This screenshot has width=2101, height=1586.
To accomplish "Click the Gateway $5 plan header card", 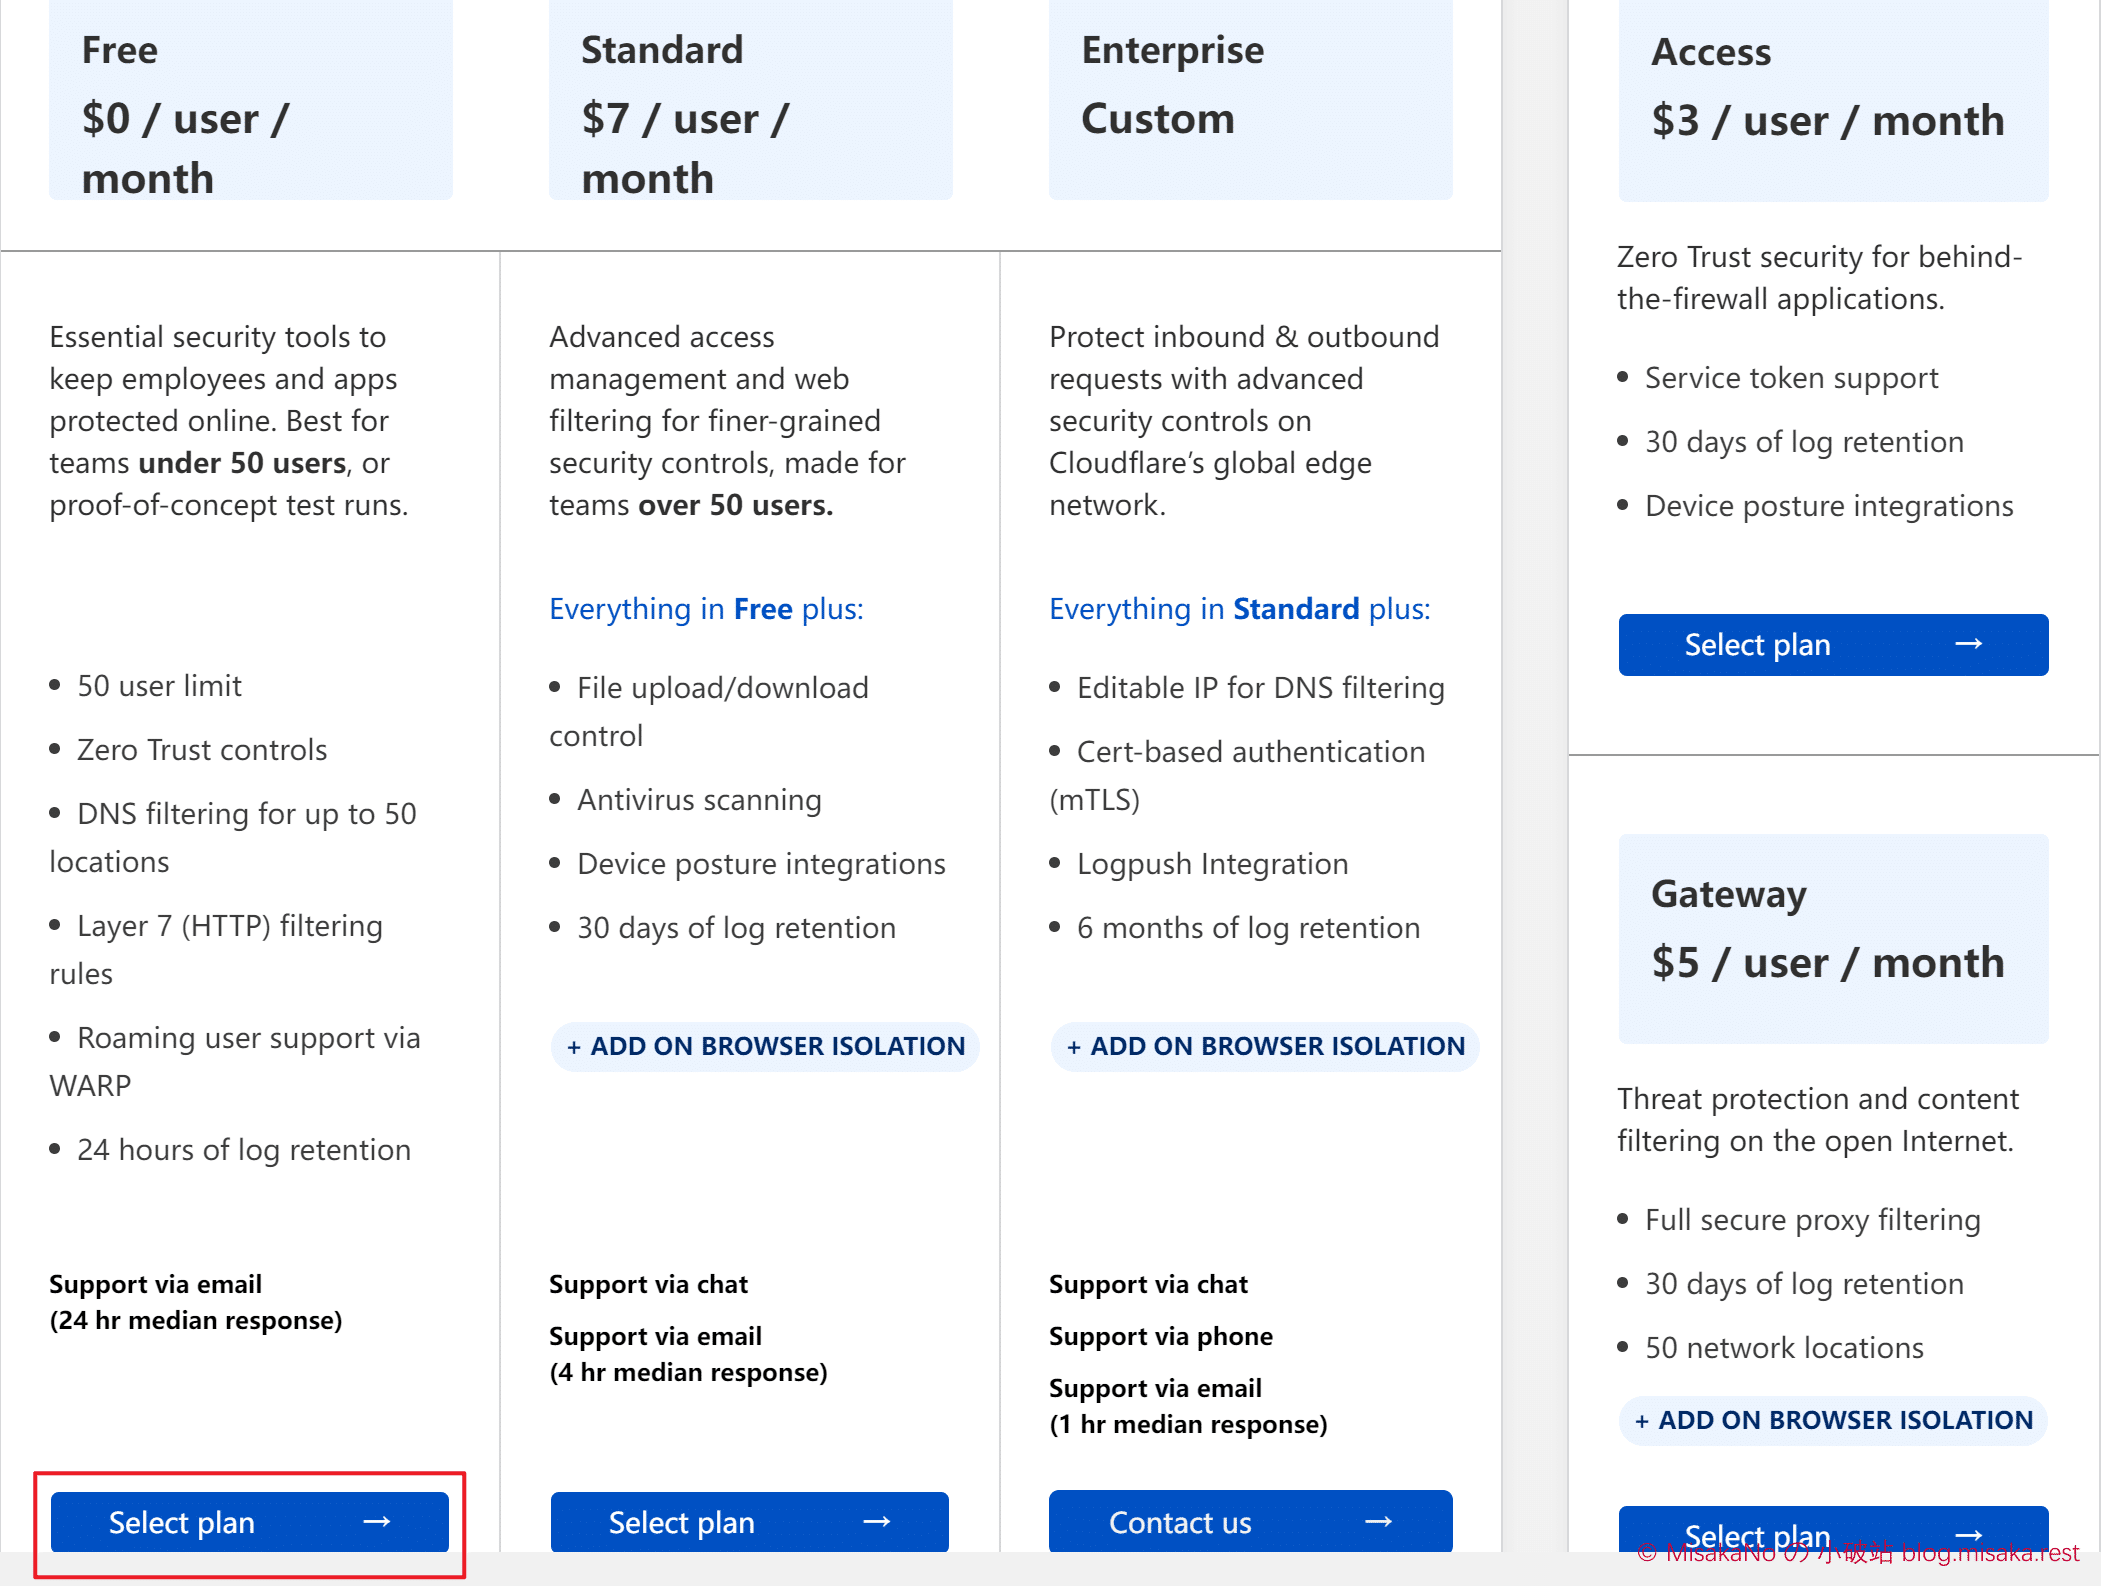I will pos(1833,938).
